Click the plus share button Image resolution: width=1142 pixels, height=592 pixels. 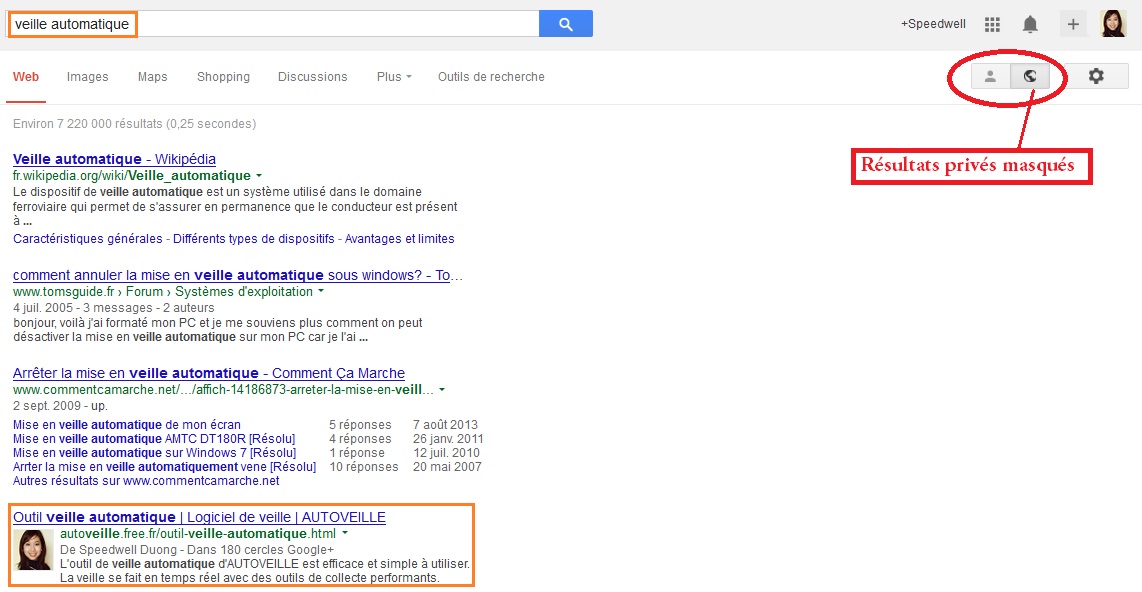point(1073,25)
